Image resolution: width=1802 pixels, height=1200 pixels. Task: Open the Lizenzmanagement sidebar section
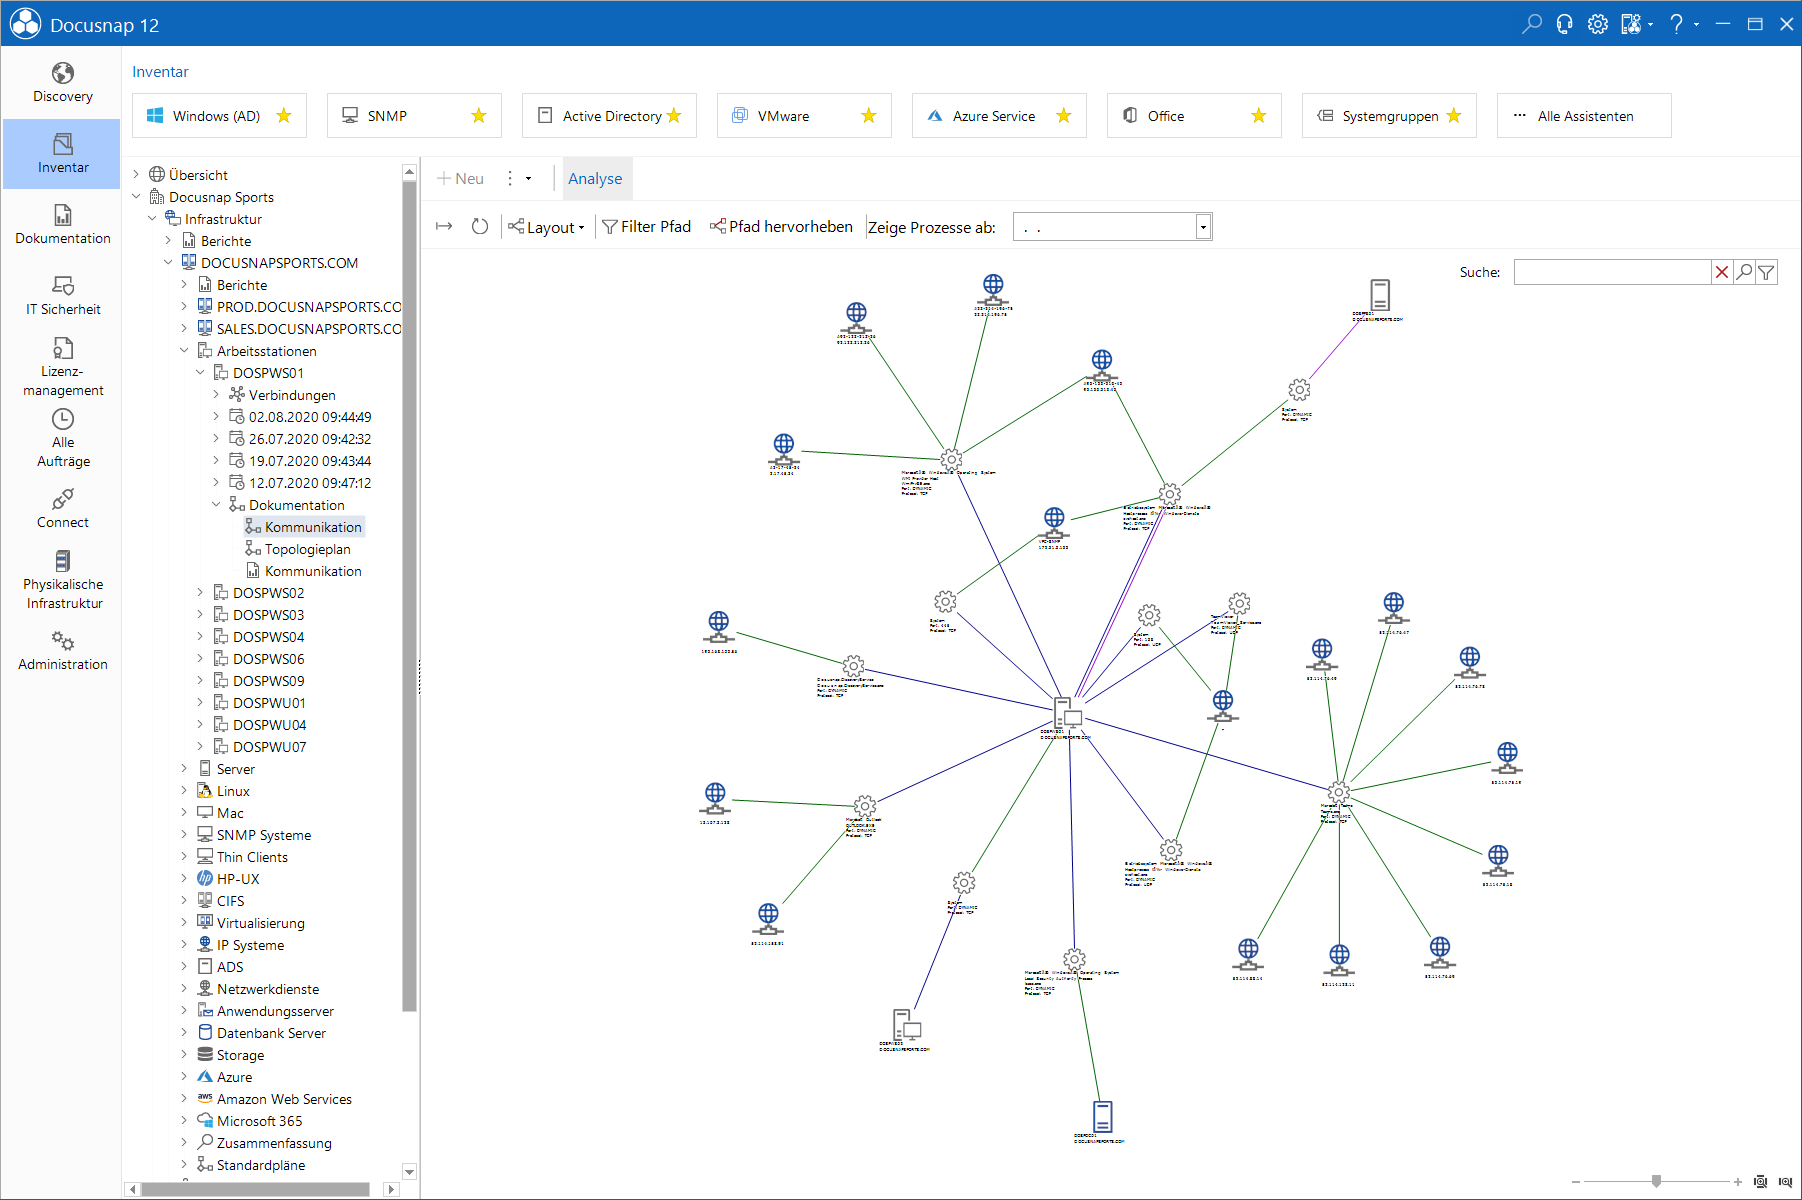(x=62, y=366)
